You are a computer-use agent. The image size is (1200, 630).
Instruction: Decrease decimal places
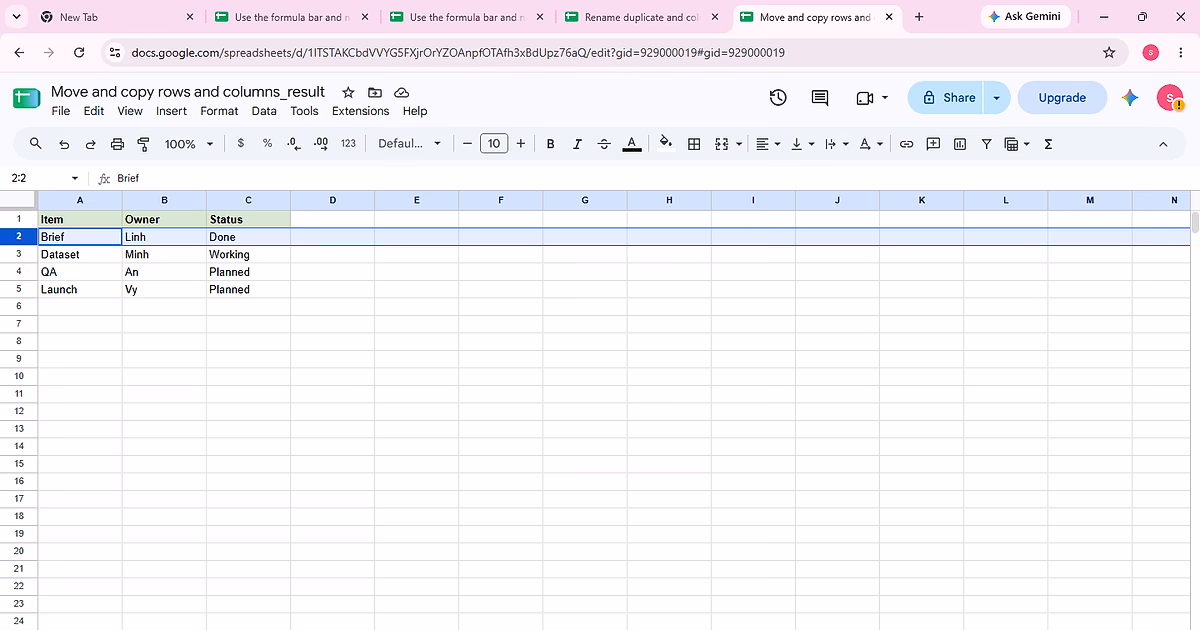point(293,144)
